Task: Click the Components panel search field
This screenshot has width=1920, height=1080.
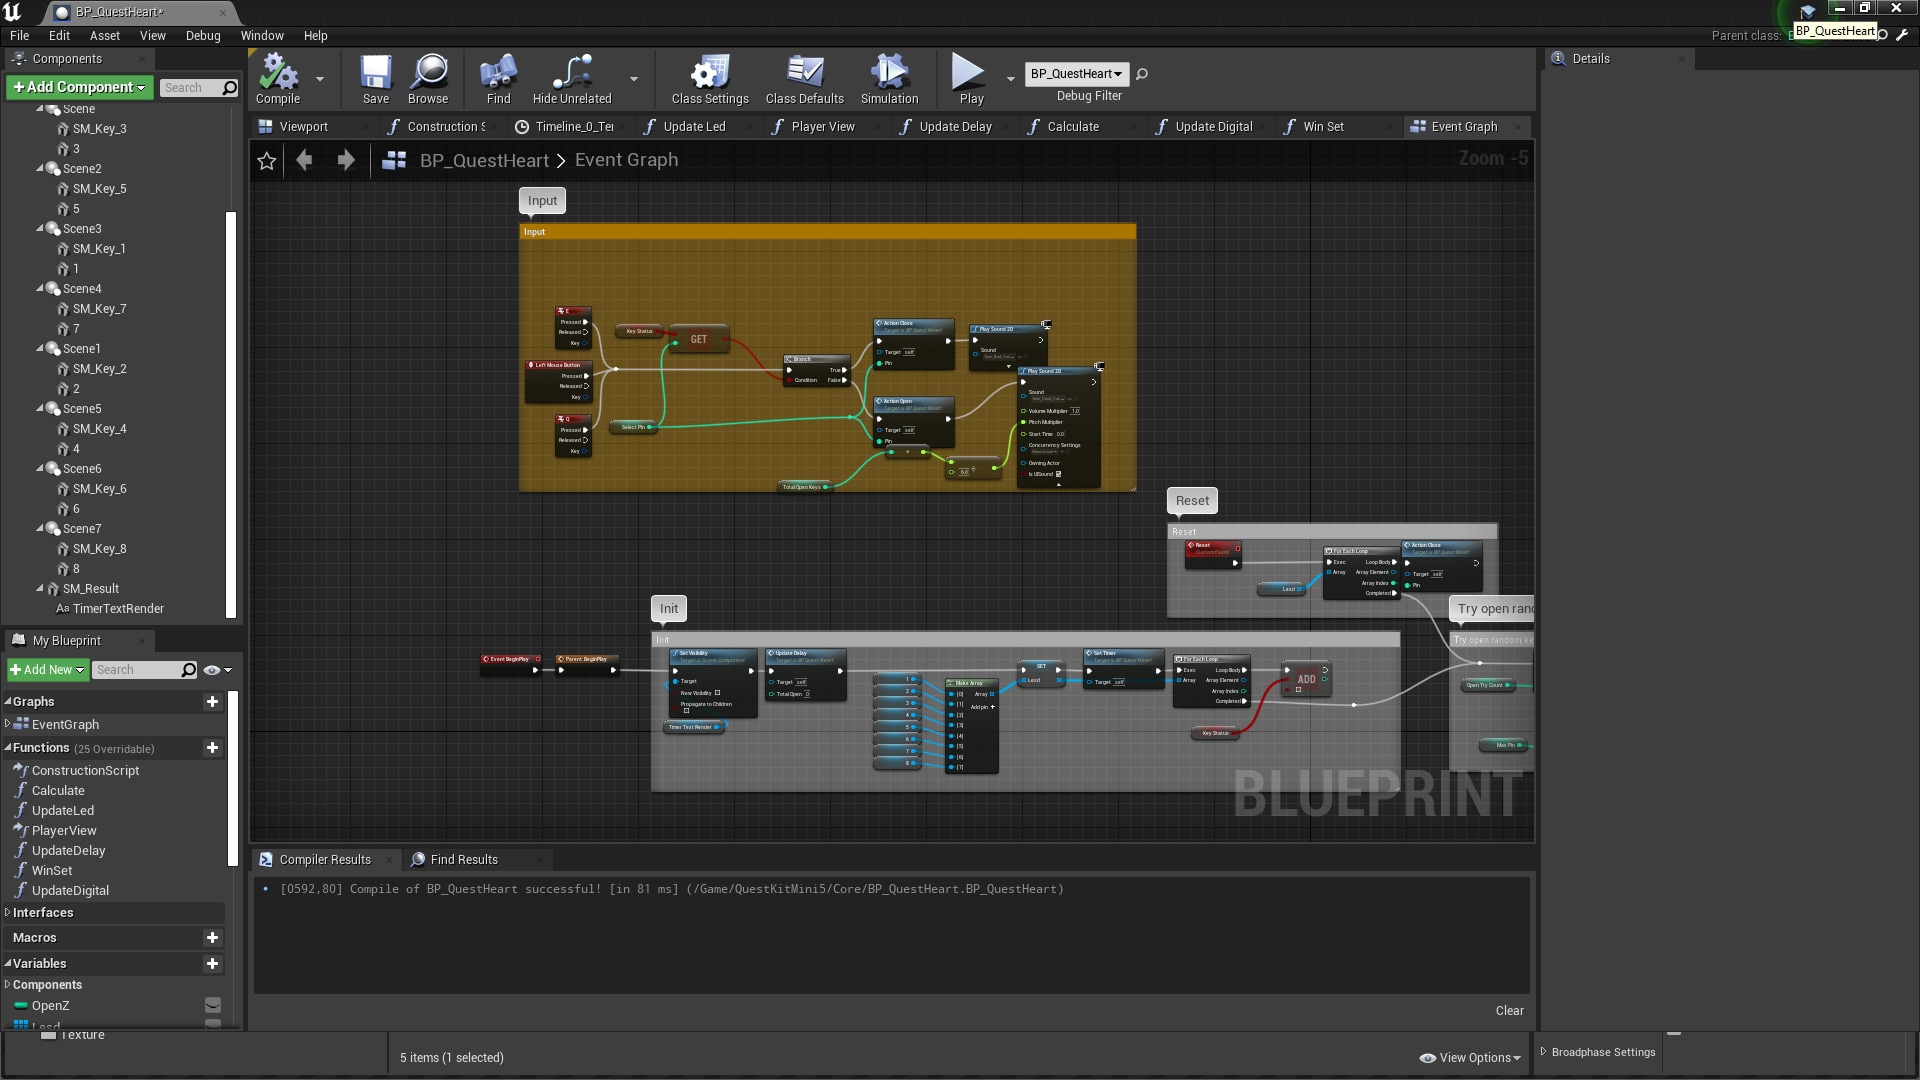Action: tap(196, 87)
